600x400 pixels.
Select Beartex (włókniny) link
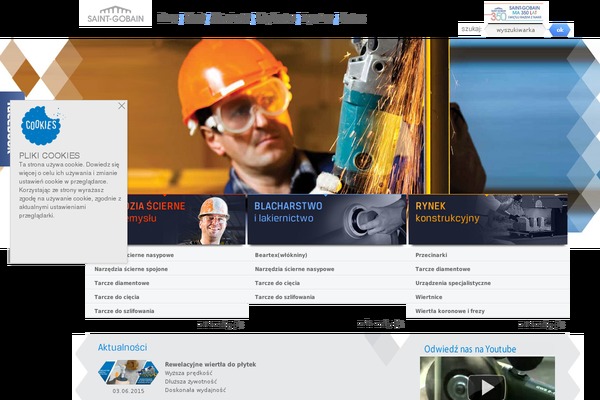point(281,255)
